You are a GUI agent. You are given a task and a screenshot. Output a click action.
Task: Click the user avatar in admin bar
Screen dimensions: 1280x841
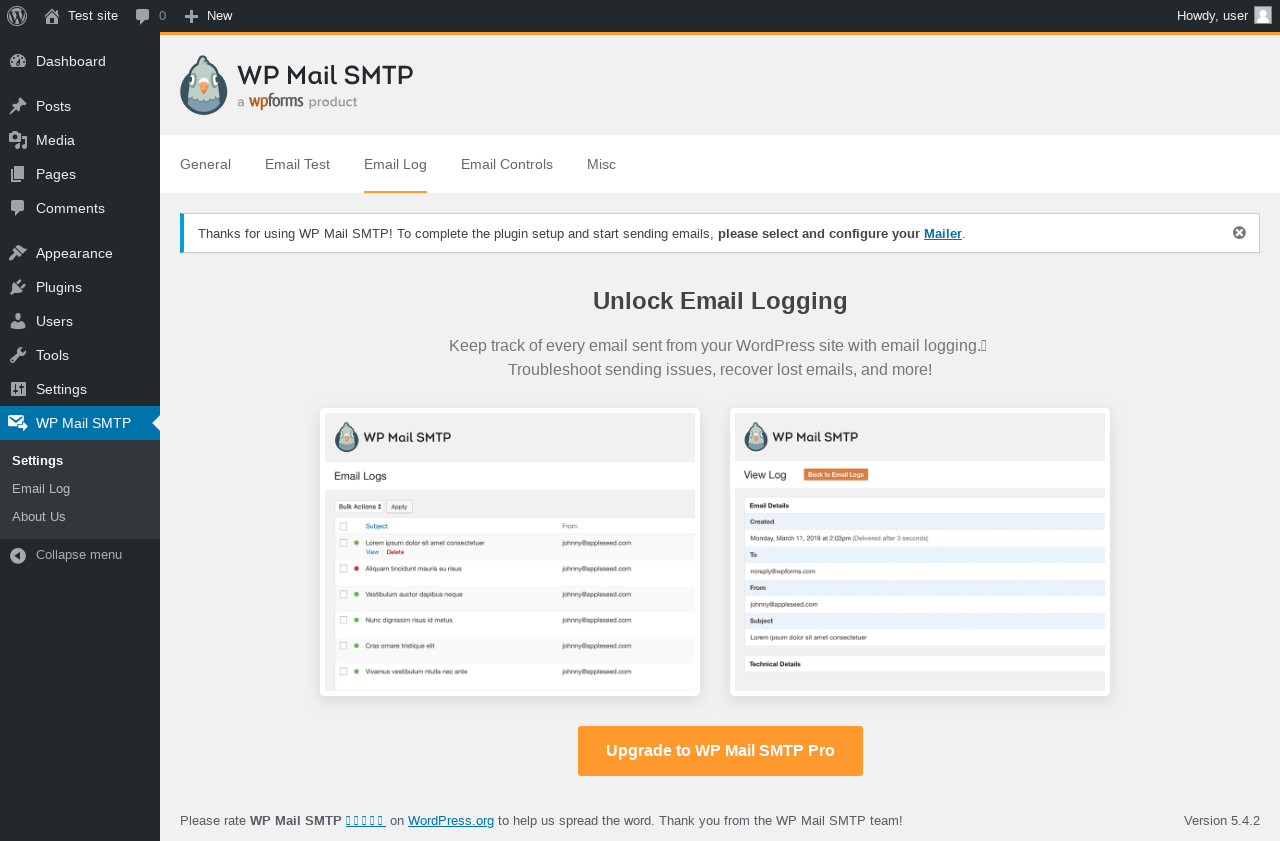(x=1263, y=15)
